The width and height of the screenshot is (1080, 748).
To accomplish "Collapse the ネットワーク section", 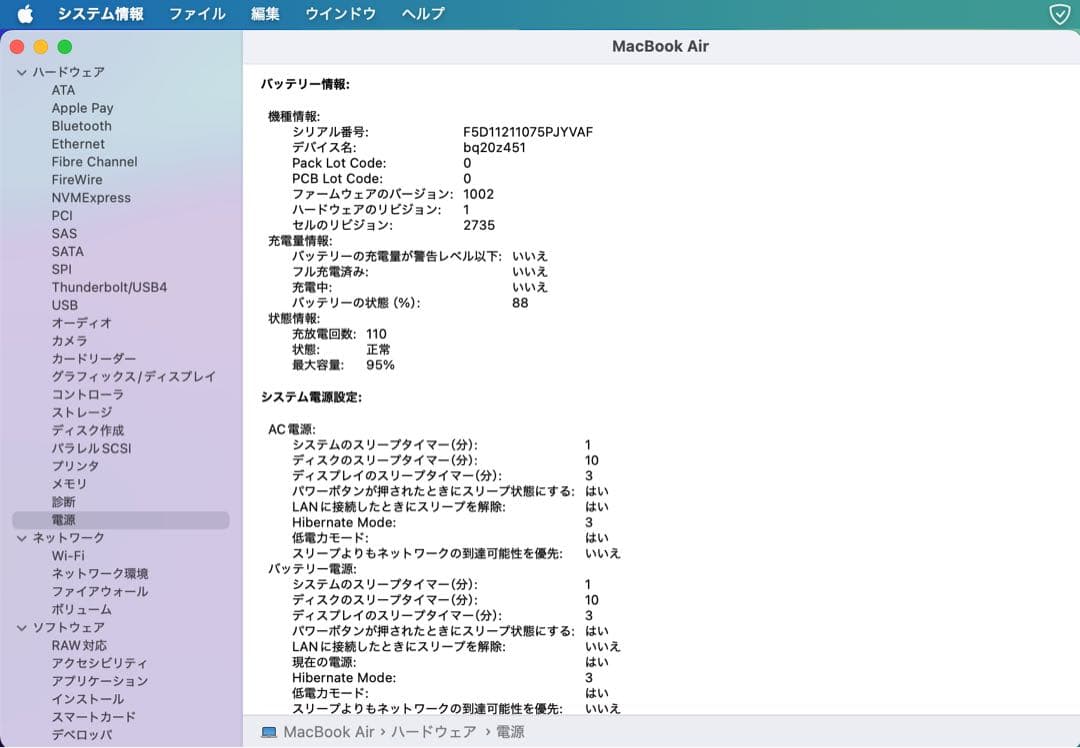I will coord(21,538).
